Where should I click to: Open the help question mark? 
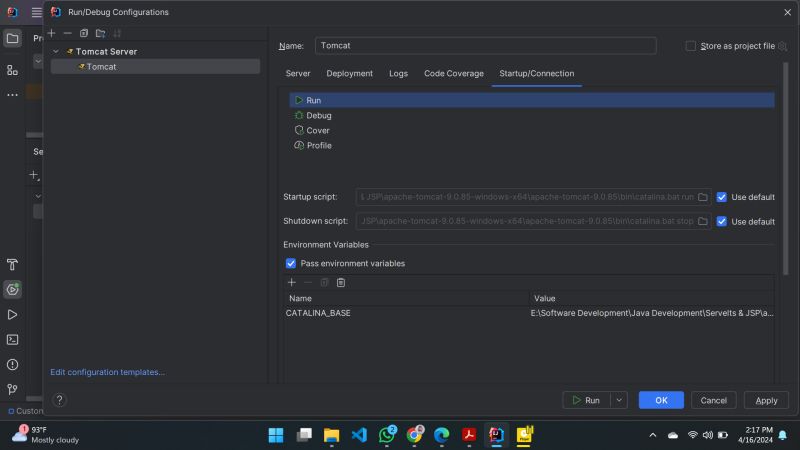[x=60, y=400]
